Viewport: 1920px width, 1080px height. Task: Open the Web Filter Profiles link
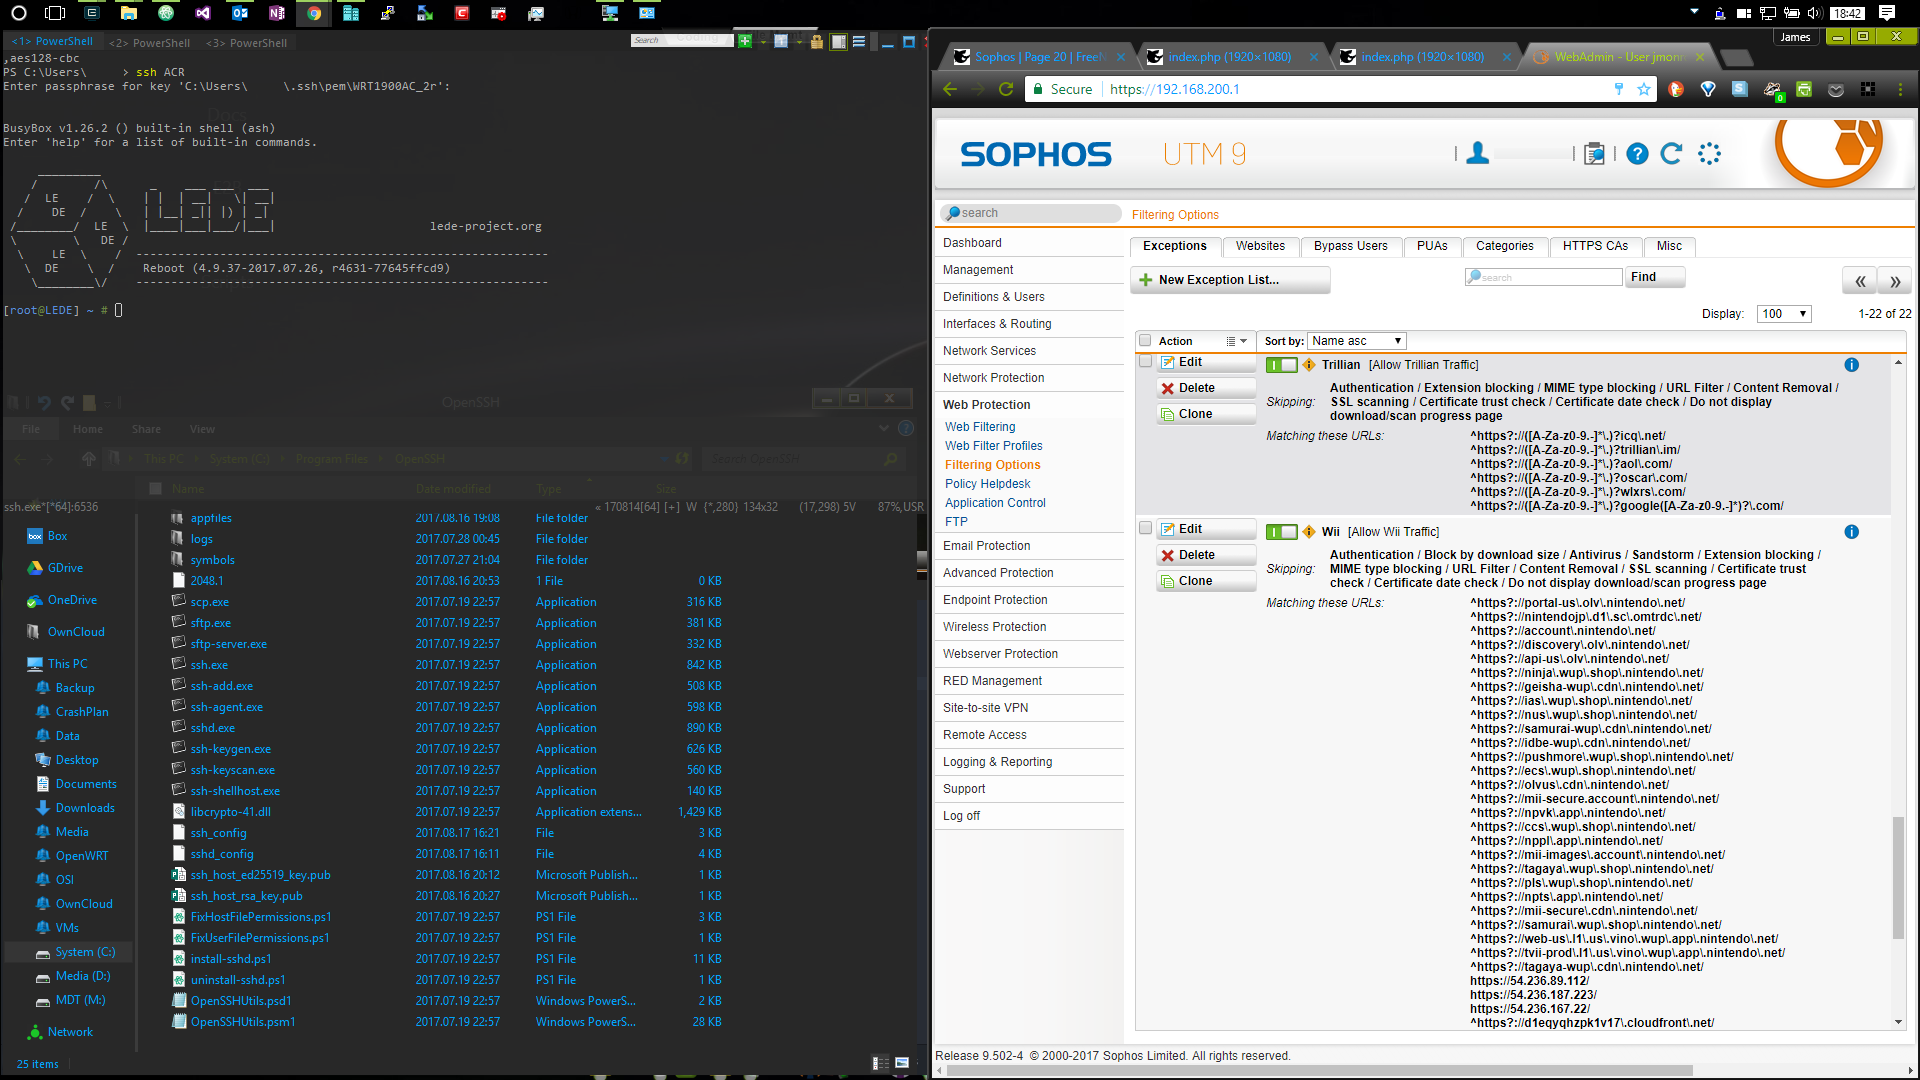coord(993,446)
